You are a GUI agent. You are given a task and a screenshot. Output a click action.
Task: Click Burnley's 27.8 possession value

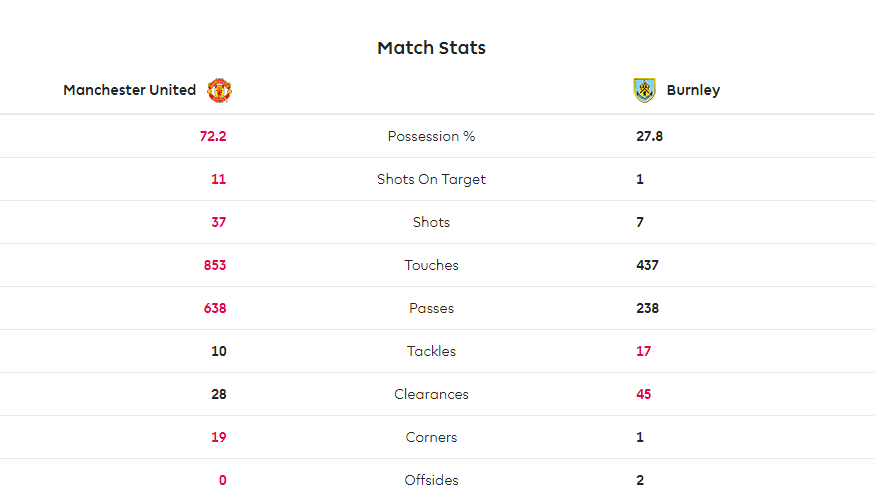tap(649, 137)
